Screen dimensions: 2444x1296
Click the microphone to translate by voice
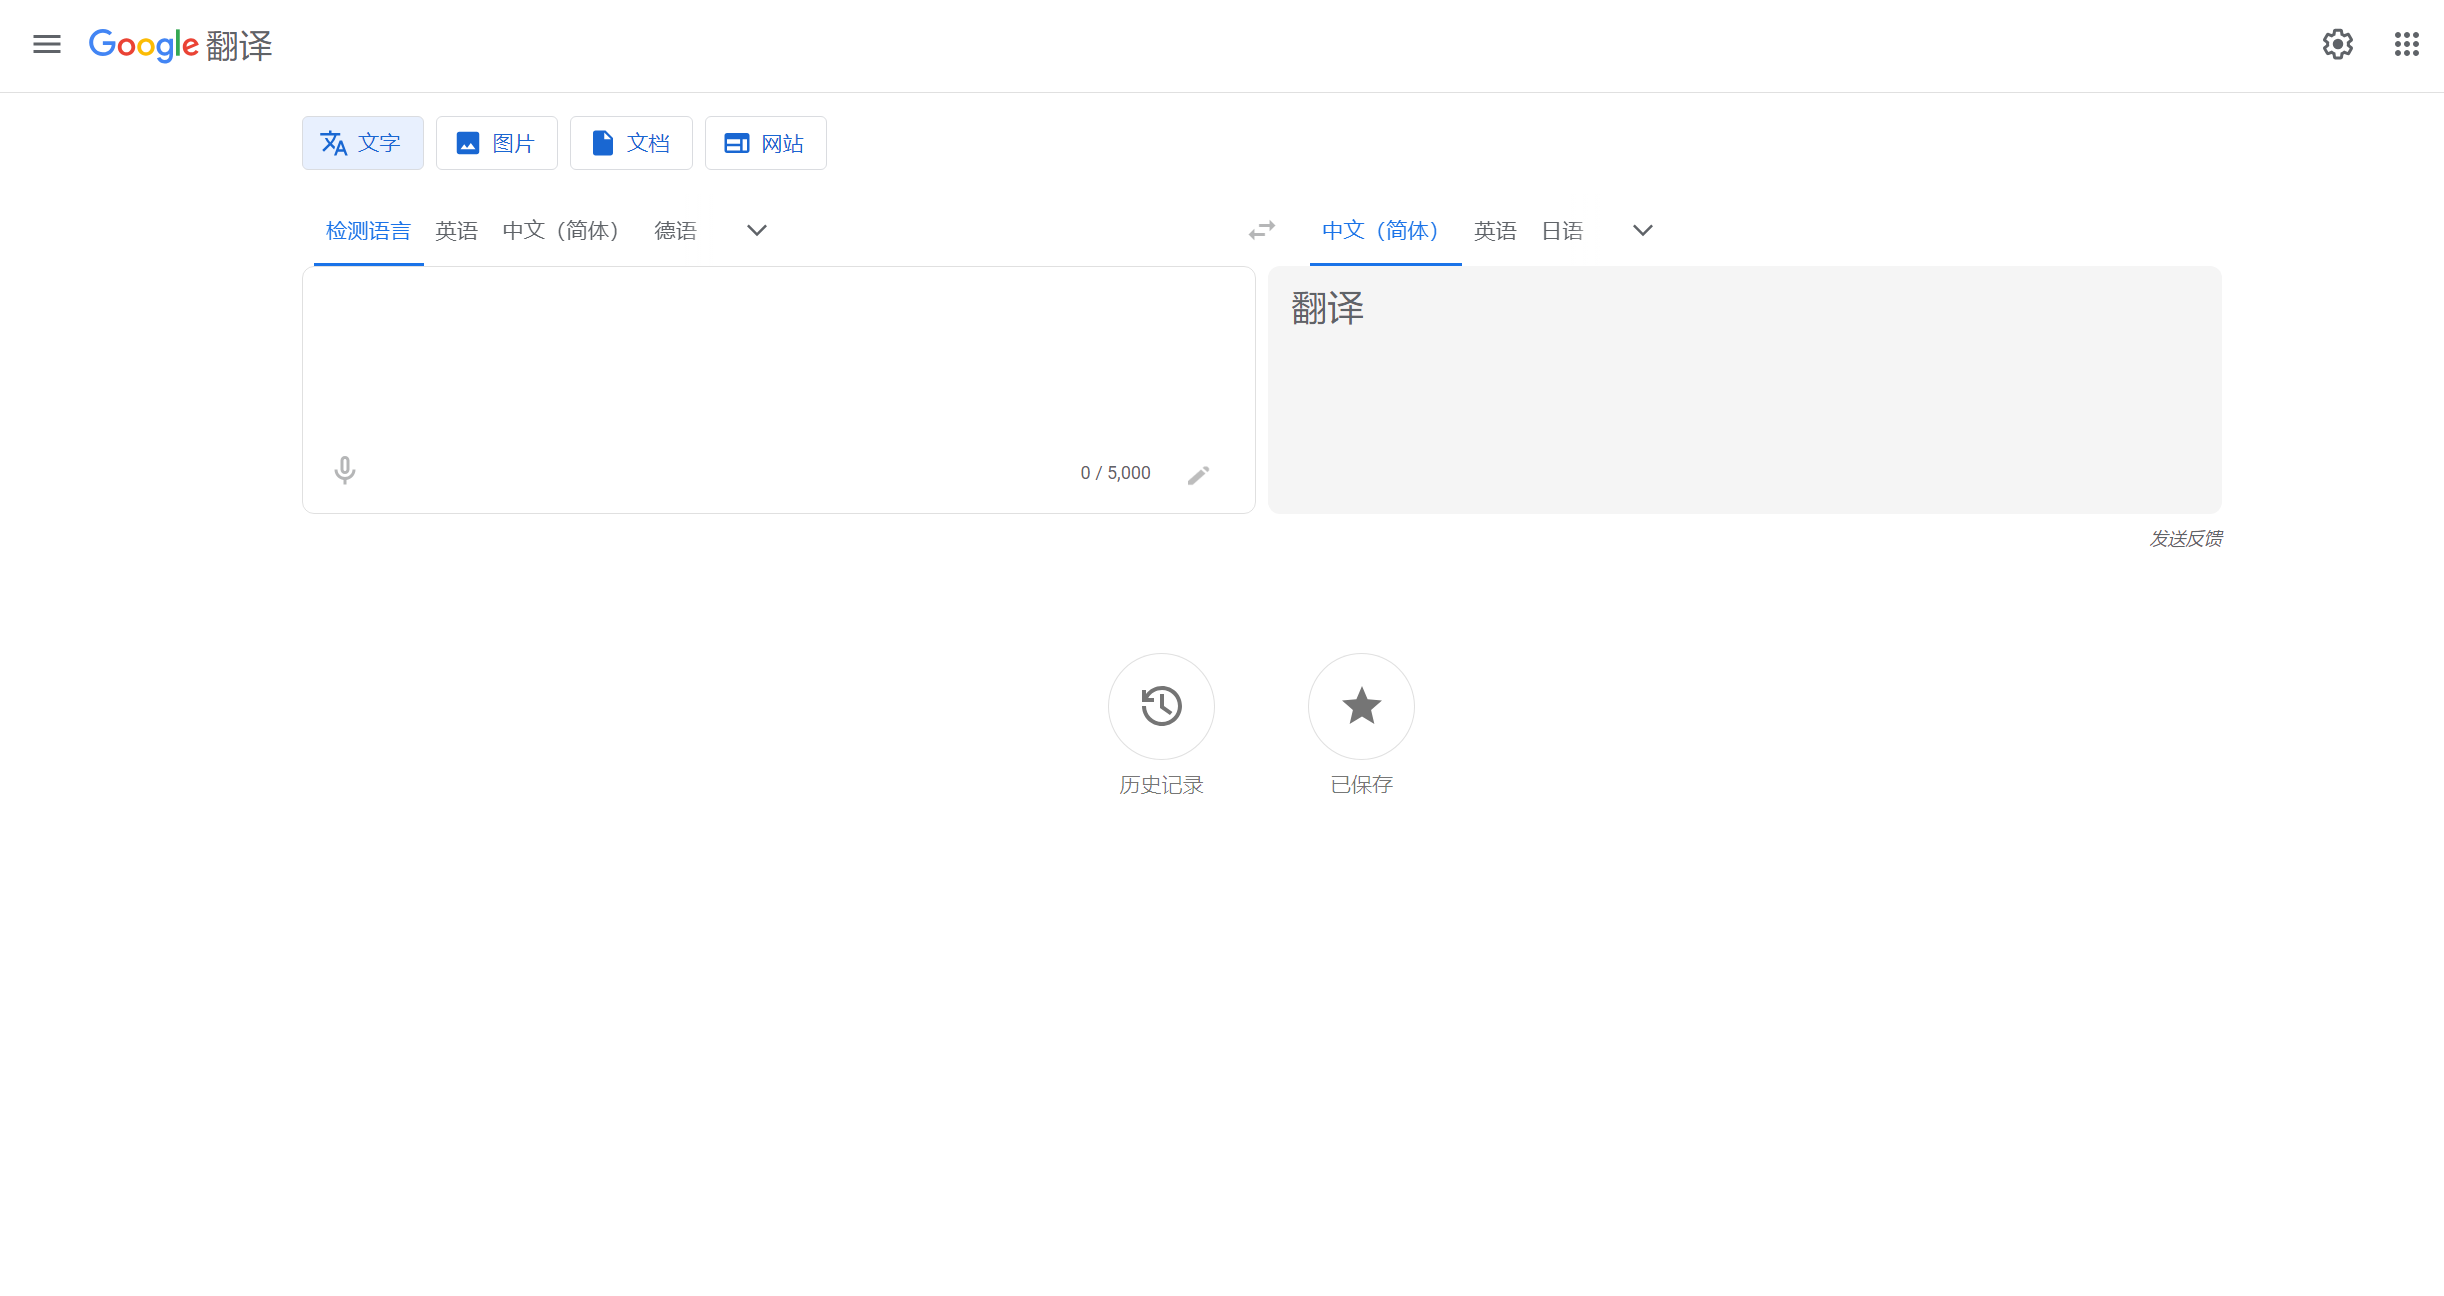click(x=344, y=469)
